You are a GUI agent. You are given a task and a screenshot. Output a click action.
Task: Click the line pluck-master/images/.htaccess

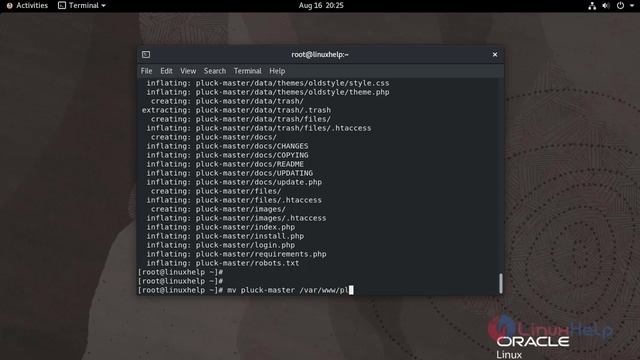point(236,218)
